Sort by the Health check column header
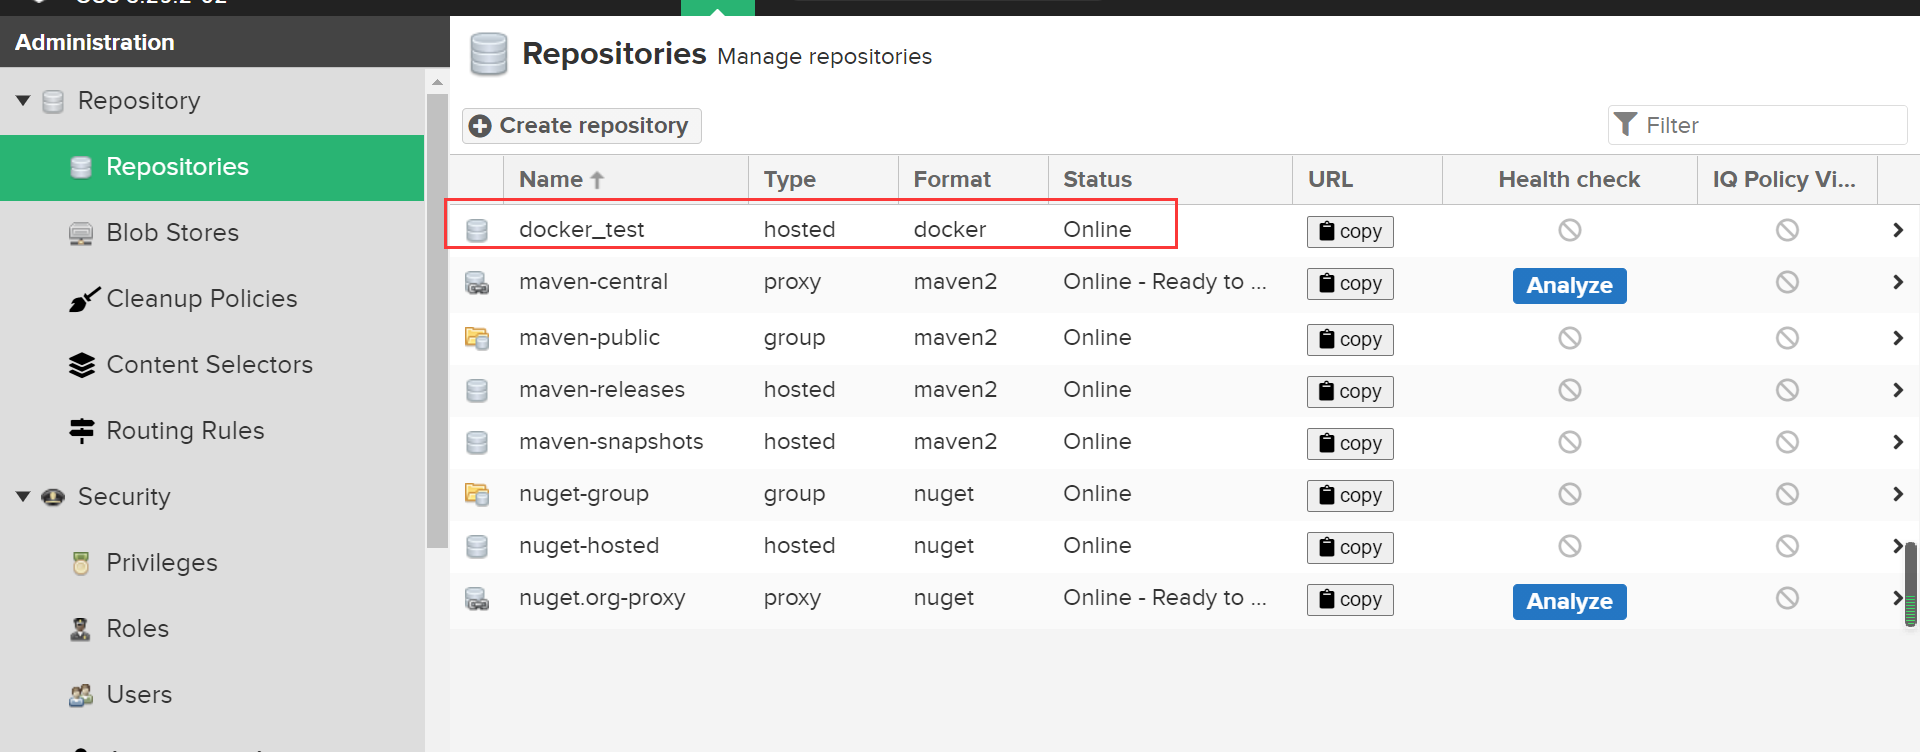This screenshot has height=752, width=1920. (x=1569, y=180)
